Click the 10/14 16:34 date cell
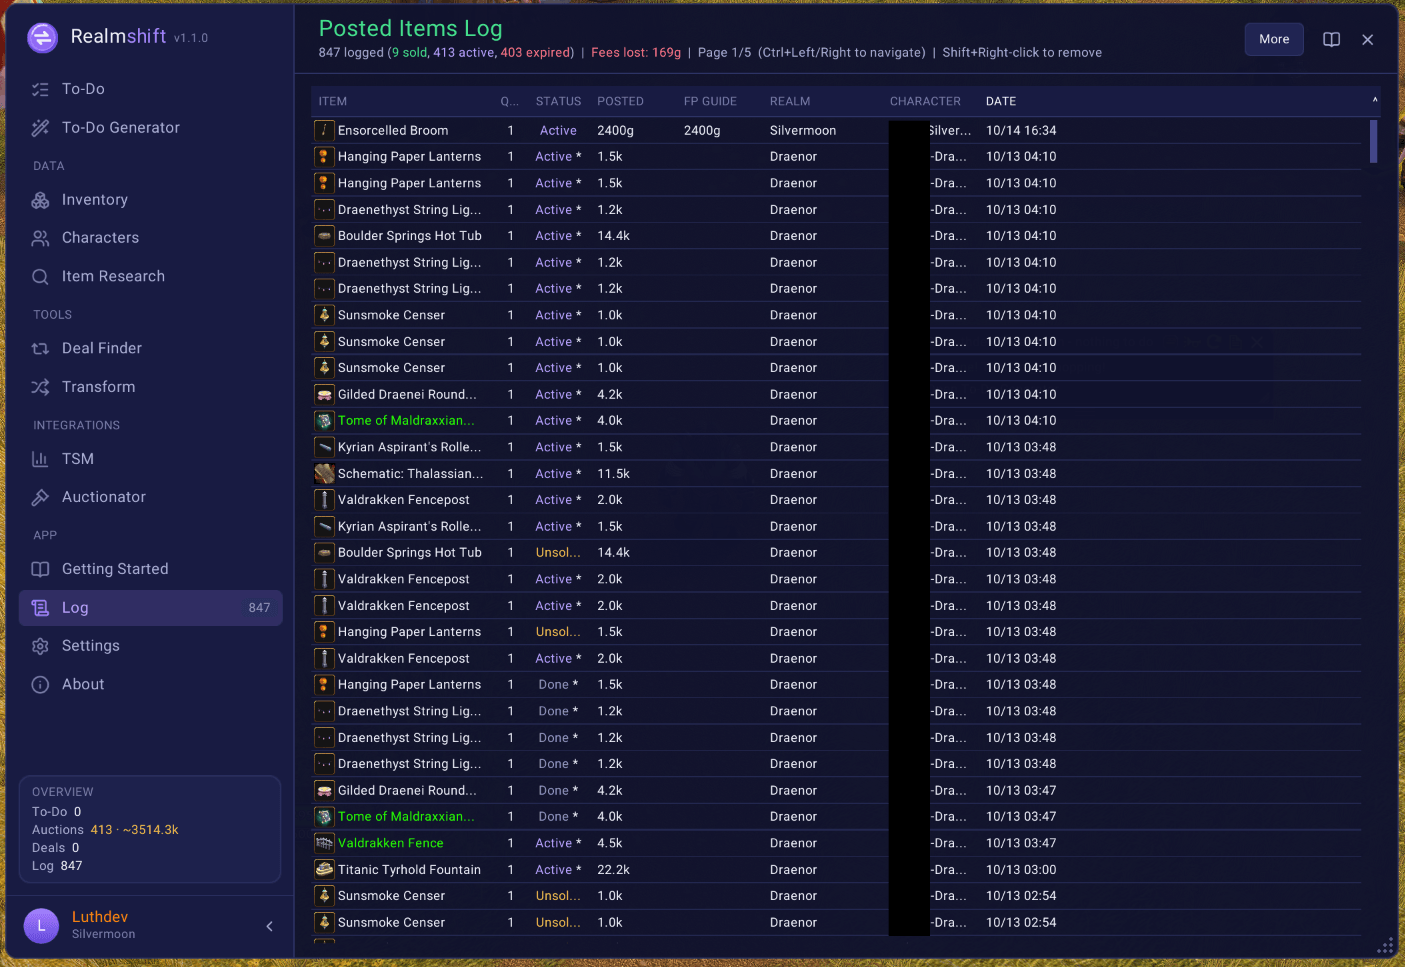1405x967 pixels. tap(1021, 131)
